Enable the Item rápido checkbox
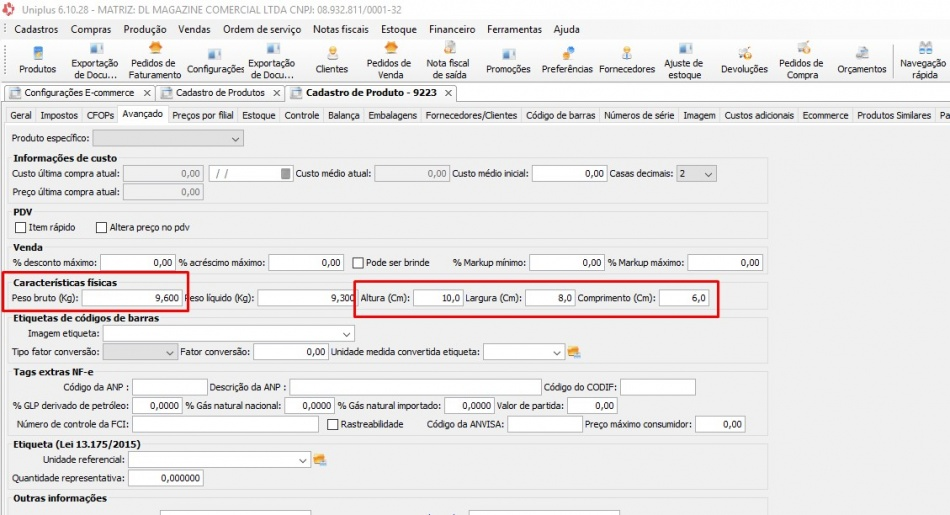950x515 pixels. (21, 227)
